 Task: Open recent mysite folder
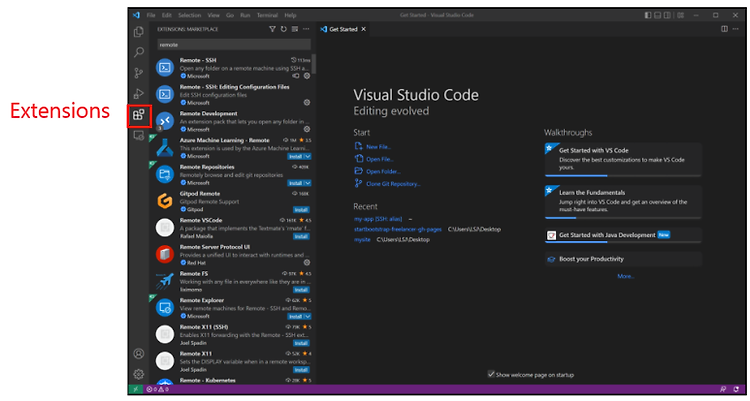point(362,239)
